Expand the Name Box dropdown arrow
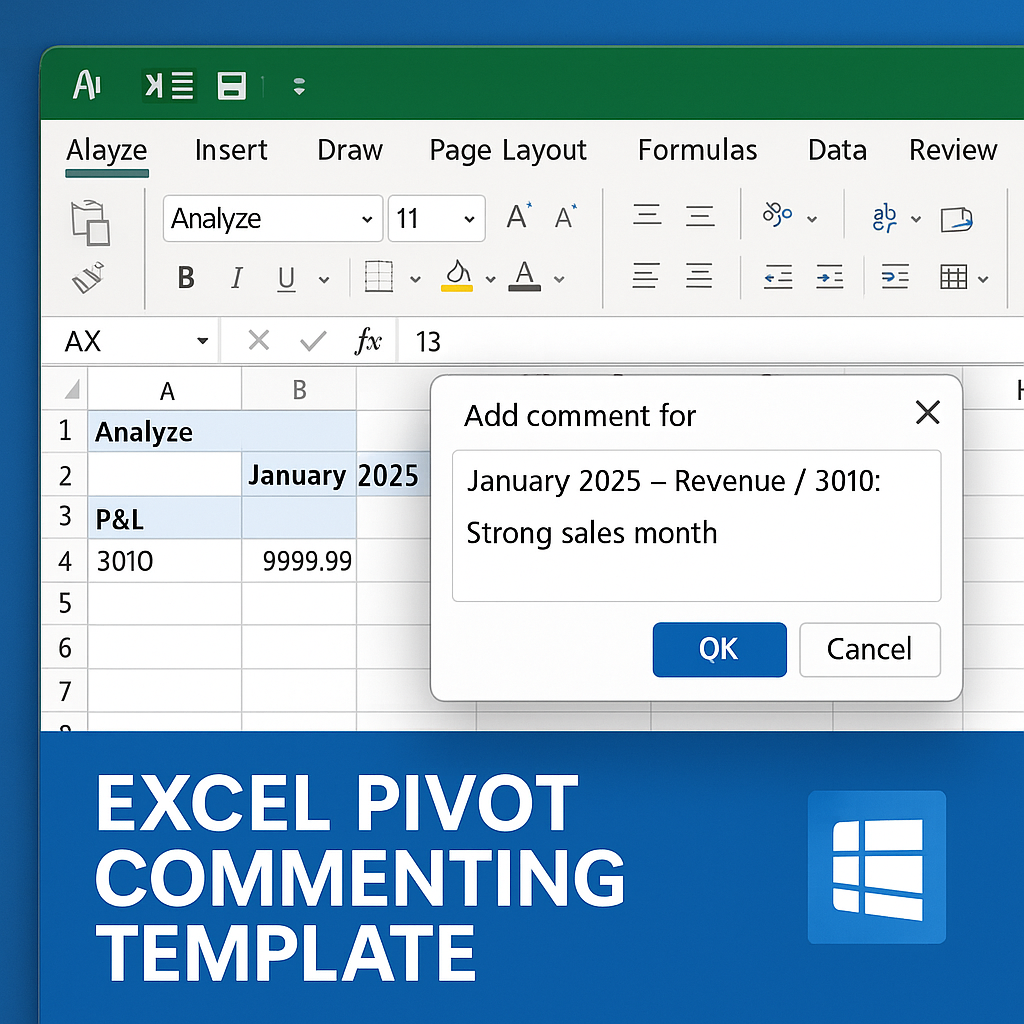1024x1024 pixels. coord(202,340)
